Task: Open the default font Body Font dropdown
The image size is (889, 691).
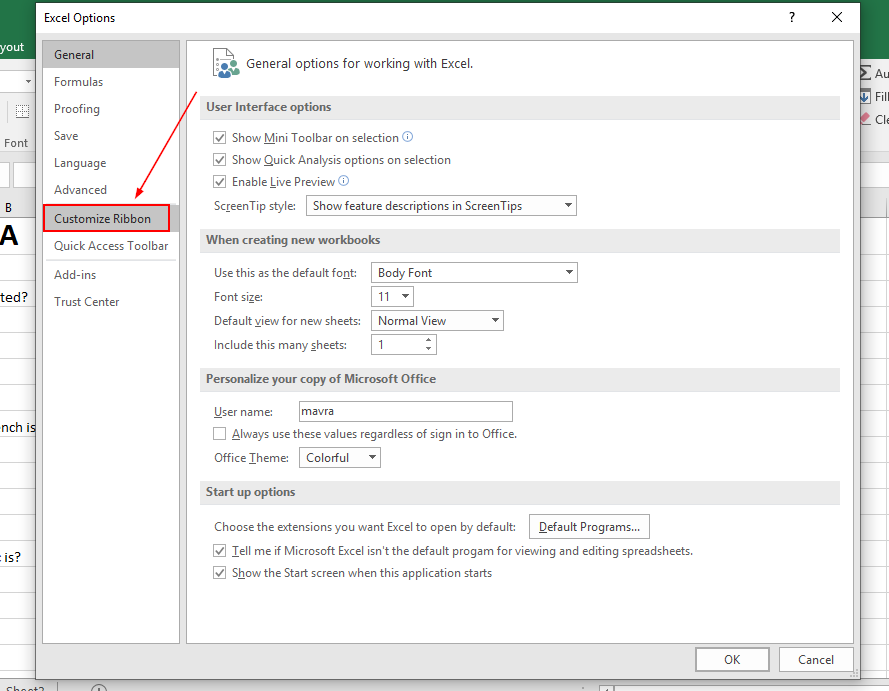Action: pos(474,273)
